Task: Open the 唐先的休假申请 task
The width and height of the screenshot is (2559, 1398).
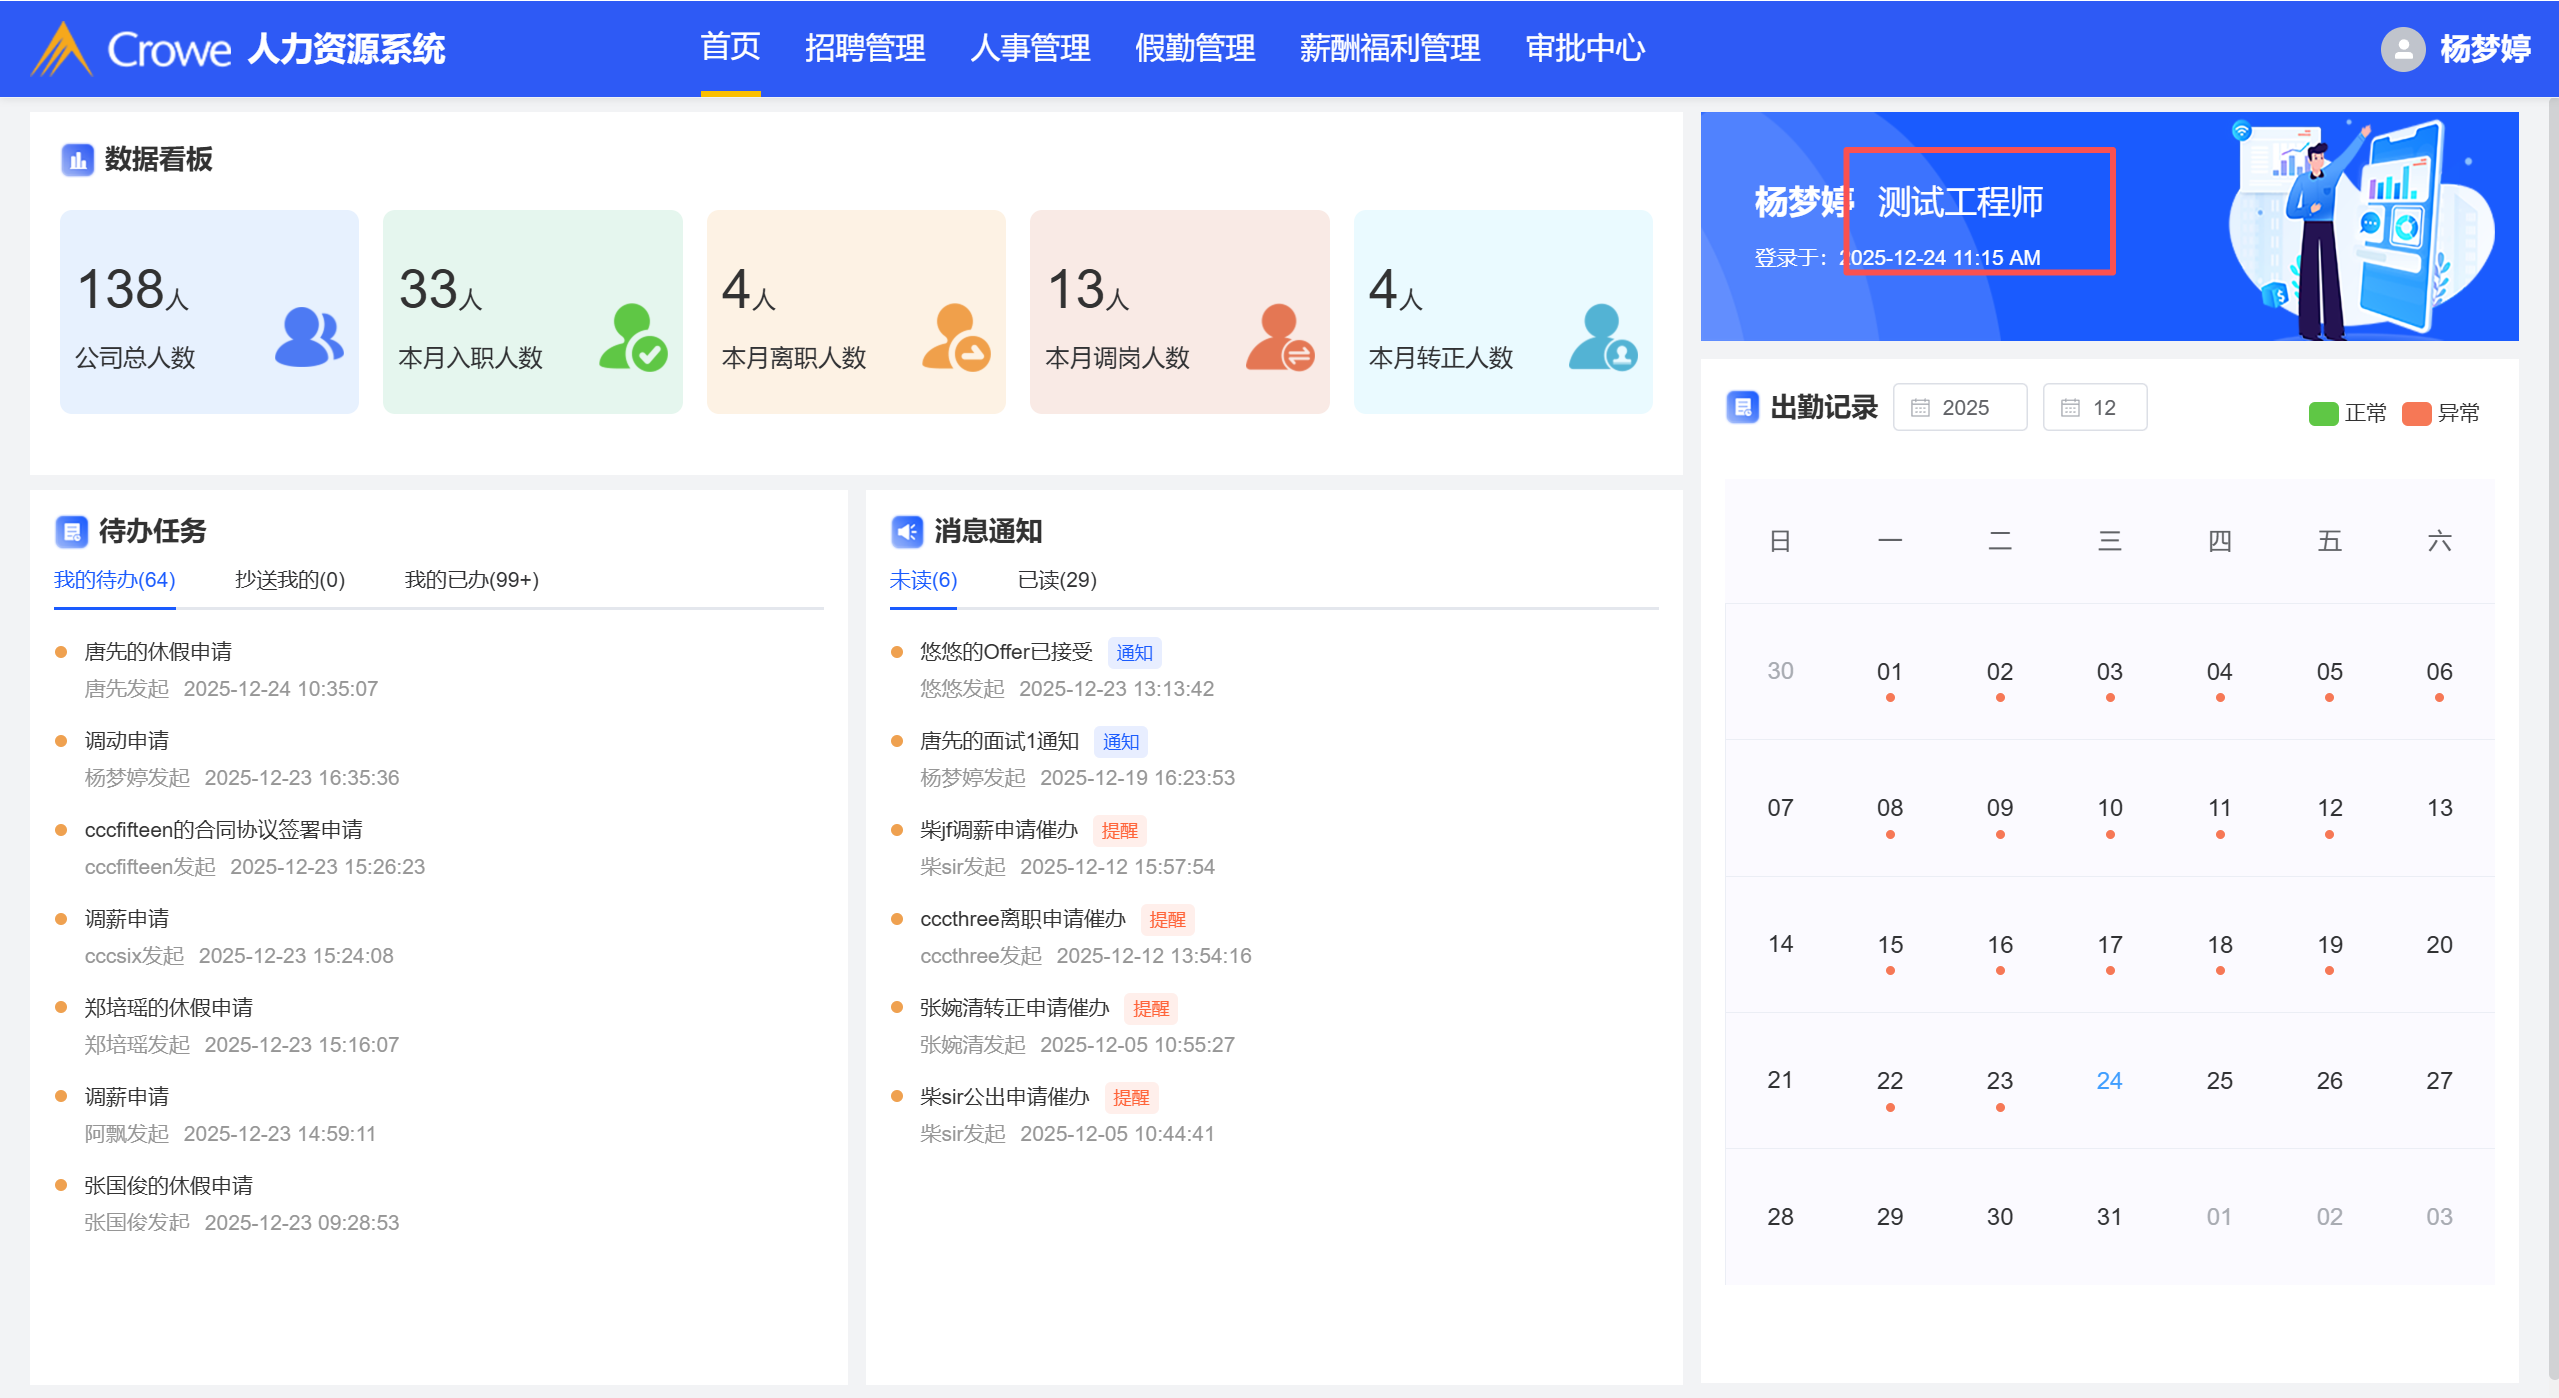Action: point(158,652)
